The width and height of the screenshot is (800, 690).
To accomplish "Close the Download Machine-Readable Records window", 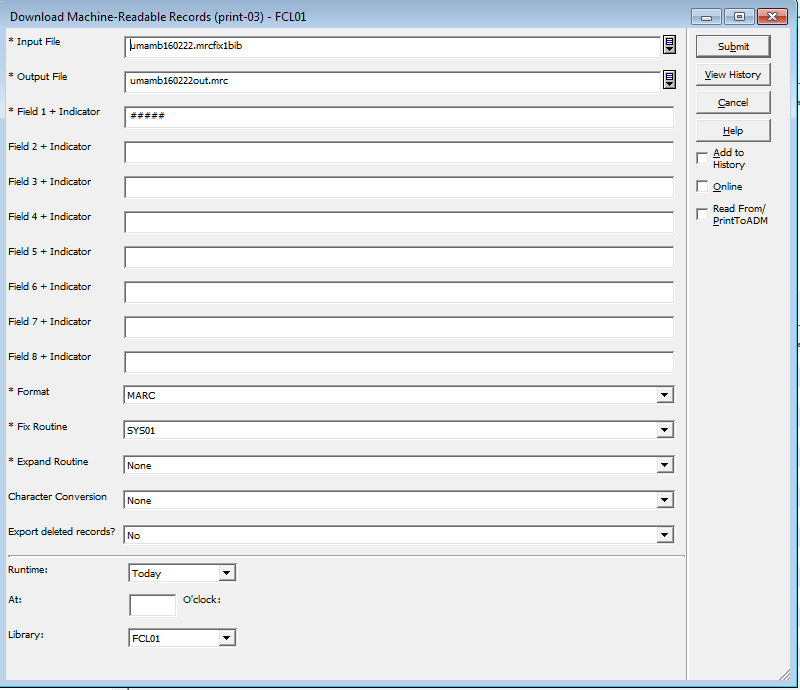I will [x=771, y=17].
